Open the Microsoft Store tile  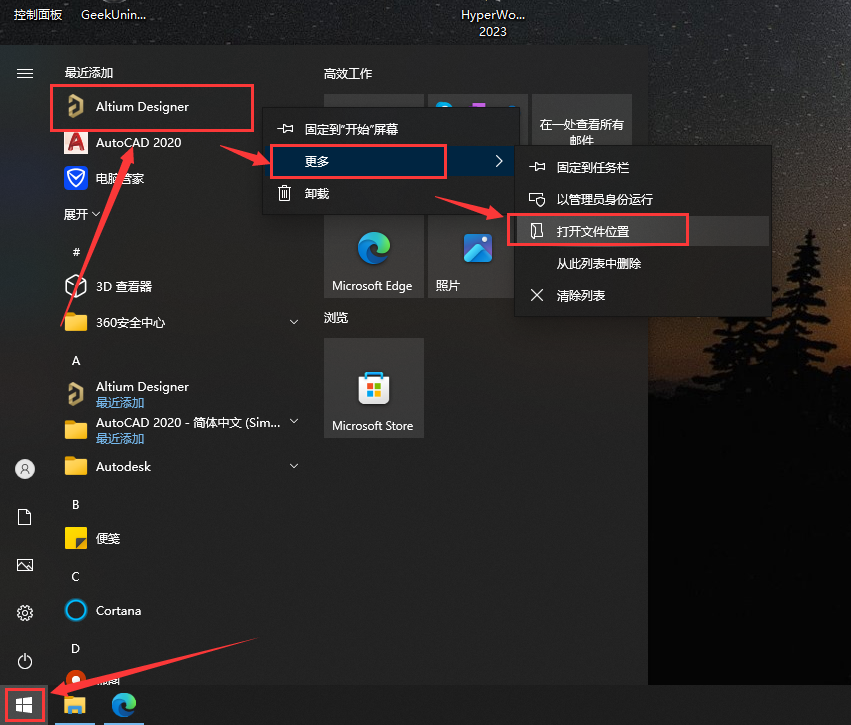(x=373, y=388)
